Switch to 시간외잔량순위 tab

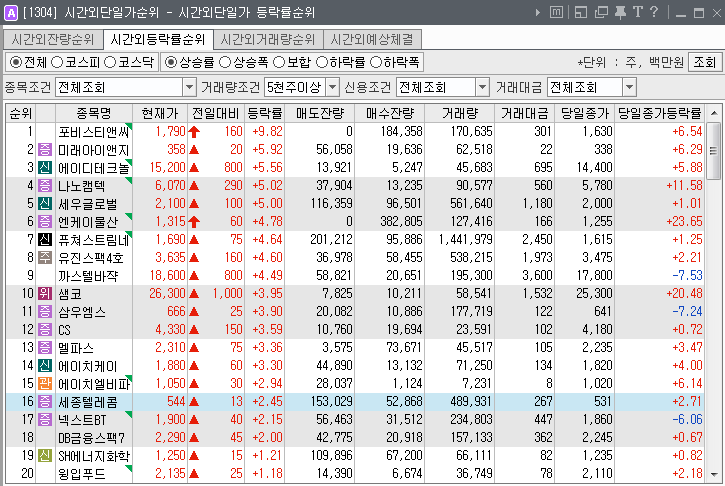tap(53, 40)
